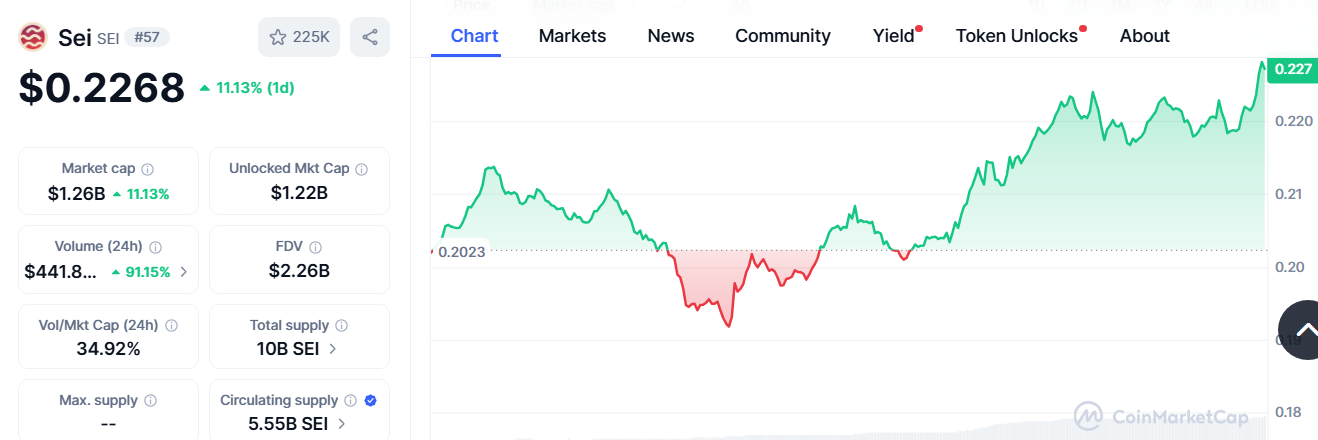Switch to the Chart tab
This screenshot has height=440, width=1318.
click(x=475, y=36)
